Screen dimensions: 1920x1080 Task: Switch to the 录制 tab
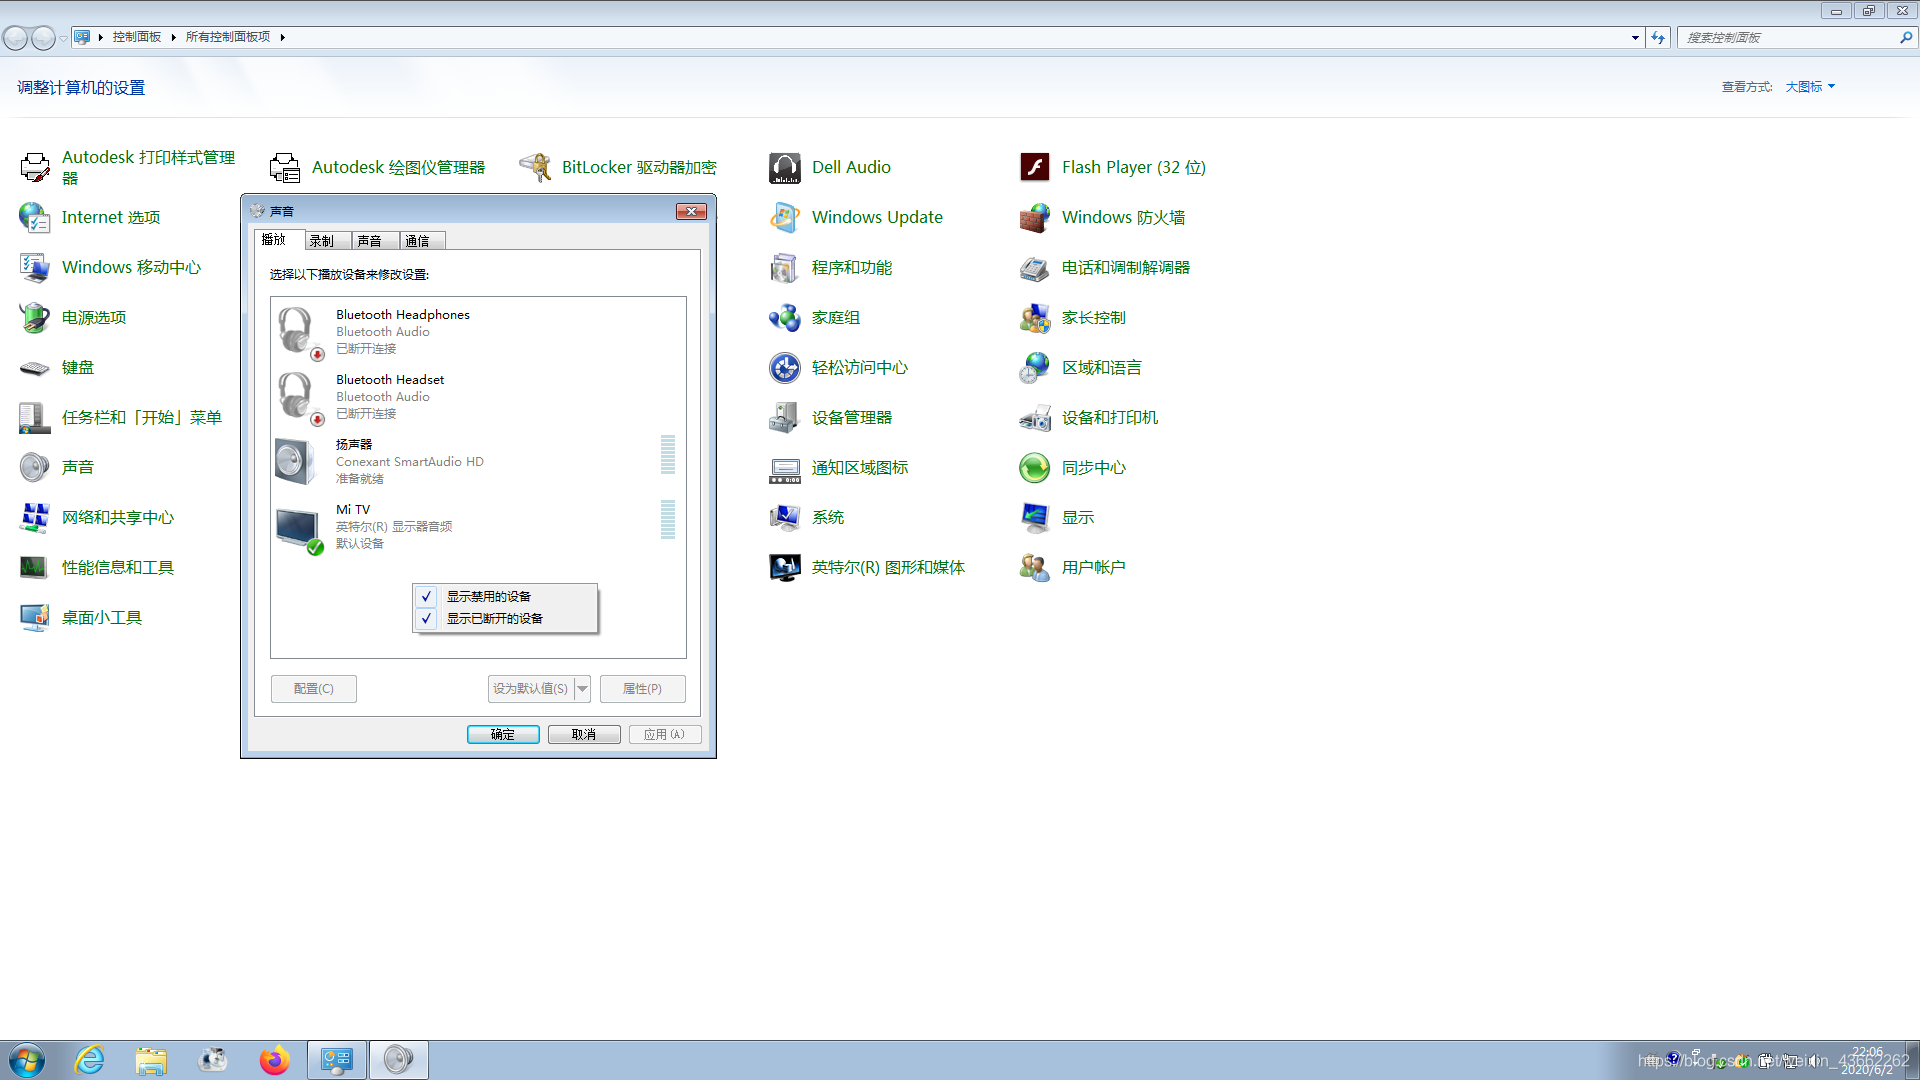(321, 241)
